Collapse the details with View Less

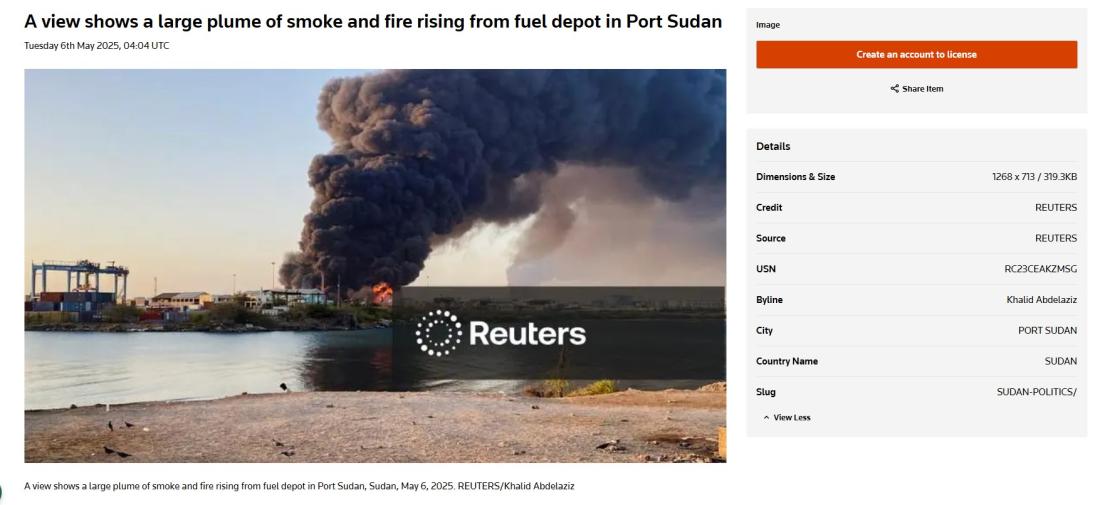(x=786, y=417)
